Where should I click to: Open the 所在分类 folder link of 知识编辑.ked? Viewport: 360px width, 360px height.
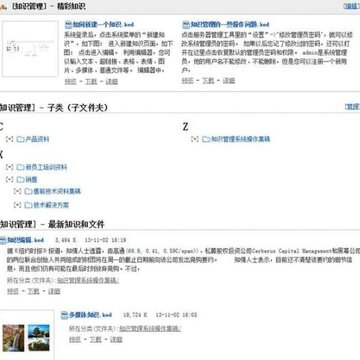point(88,280)
